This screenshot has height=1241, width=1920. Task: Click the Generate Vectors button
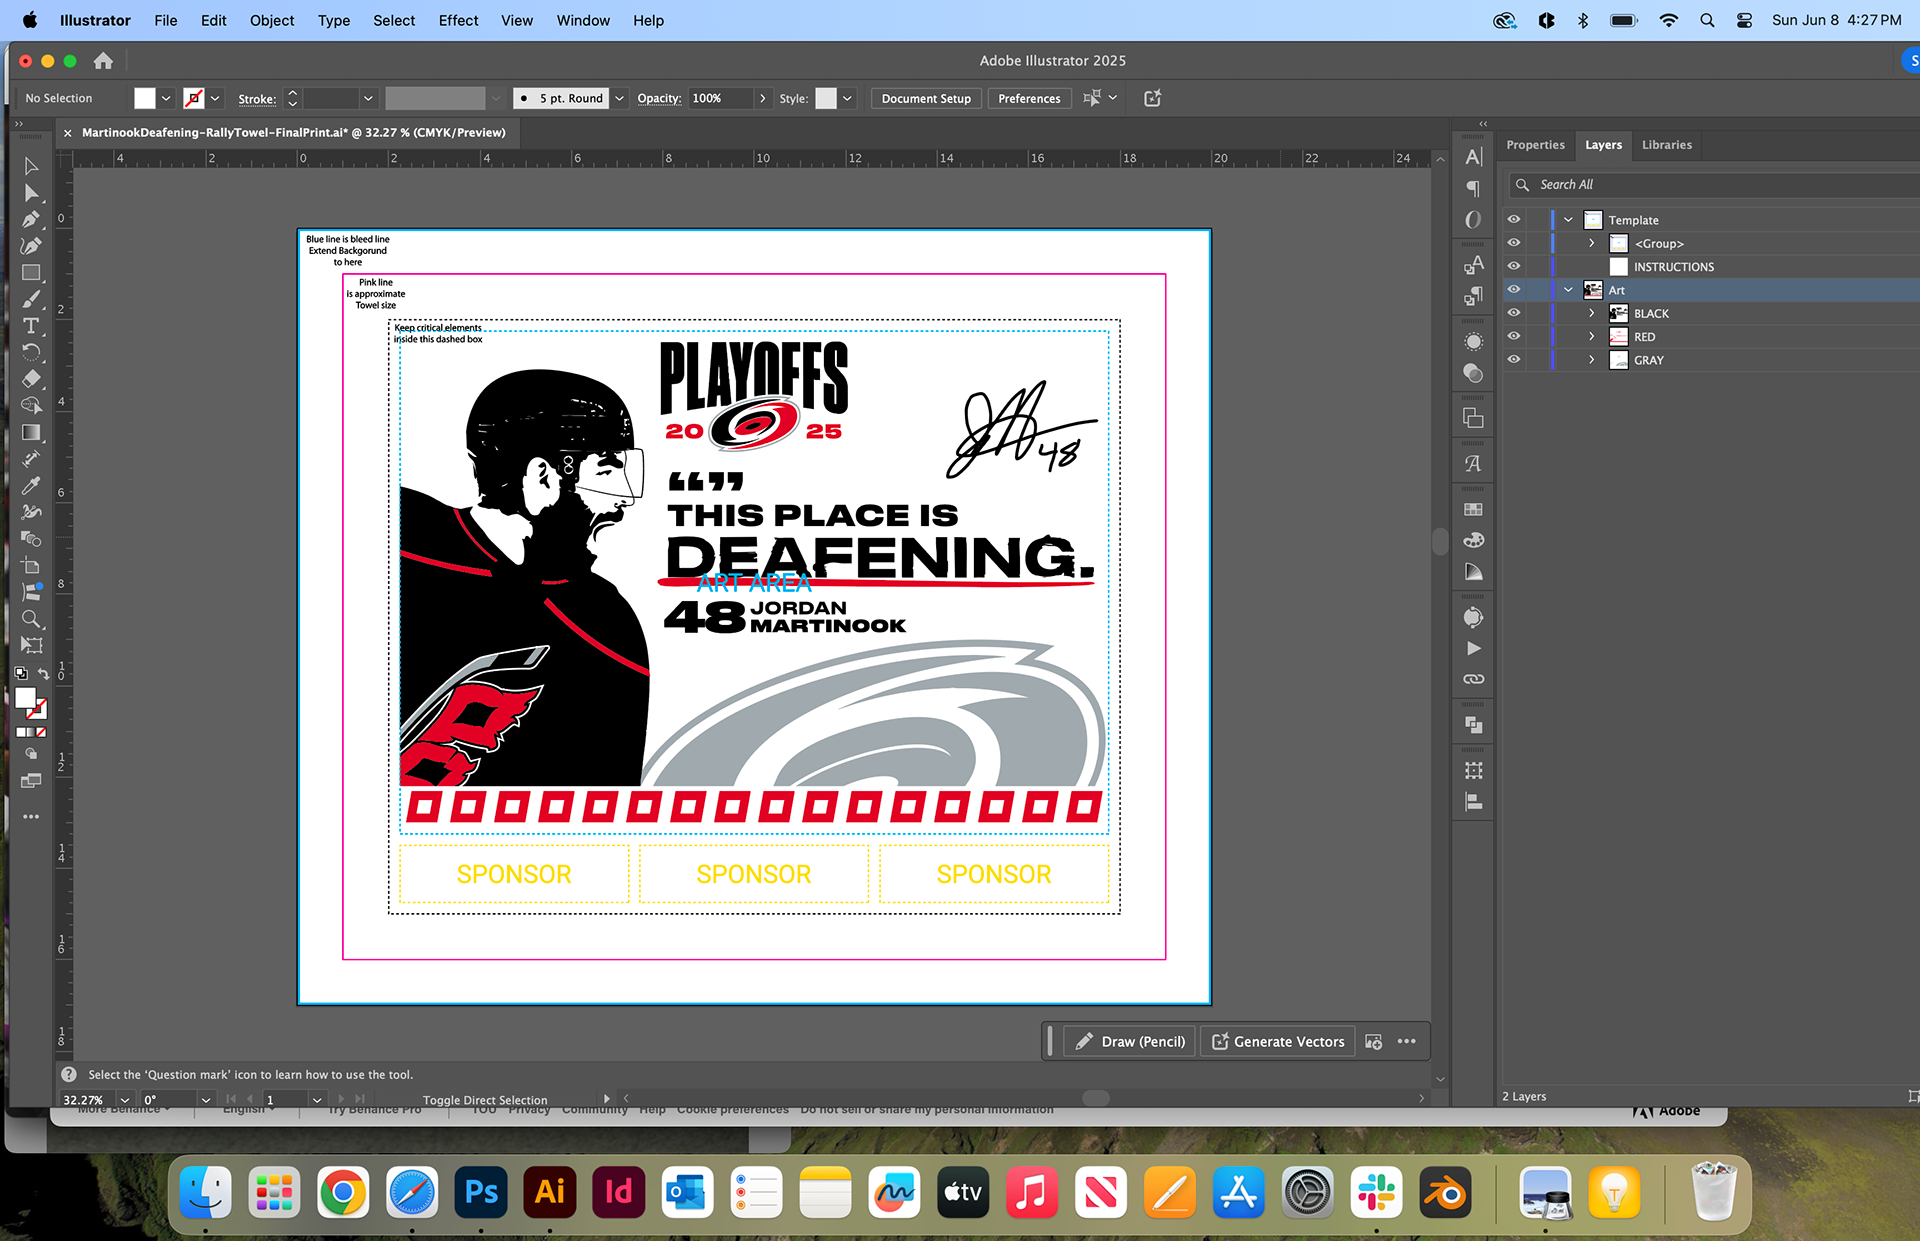pos(1278,1041)
